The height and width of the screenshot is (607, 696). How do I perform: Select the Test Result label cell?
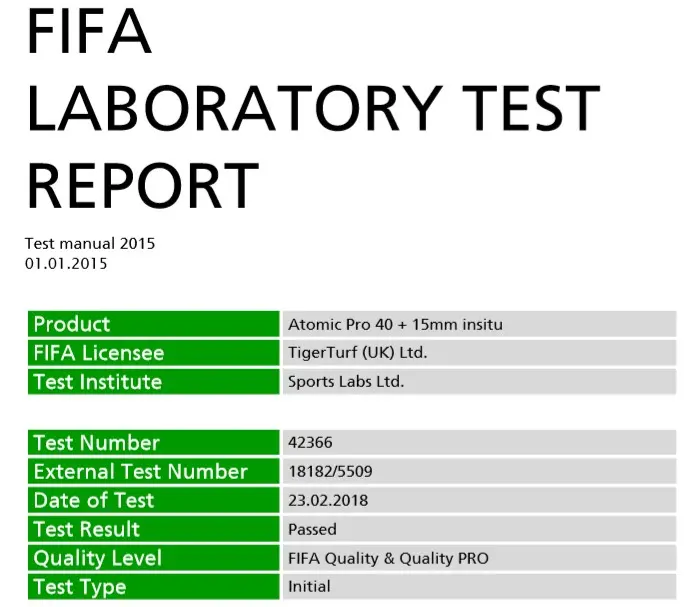click(x=153, y=530)
